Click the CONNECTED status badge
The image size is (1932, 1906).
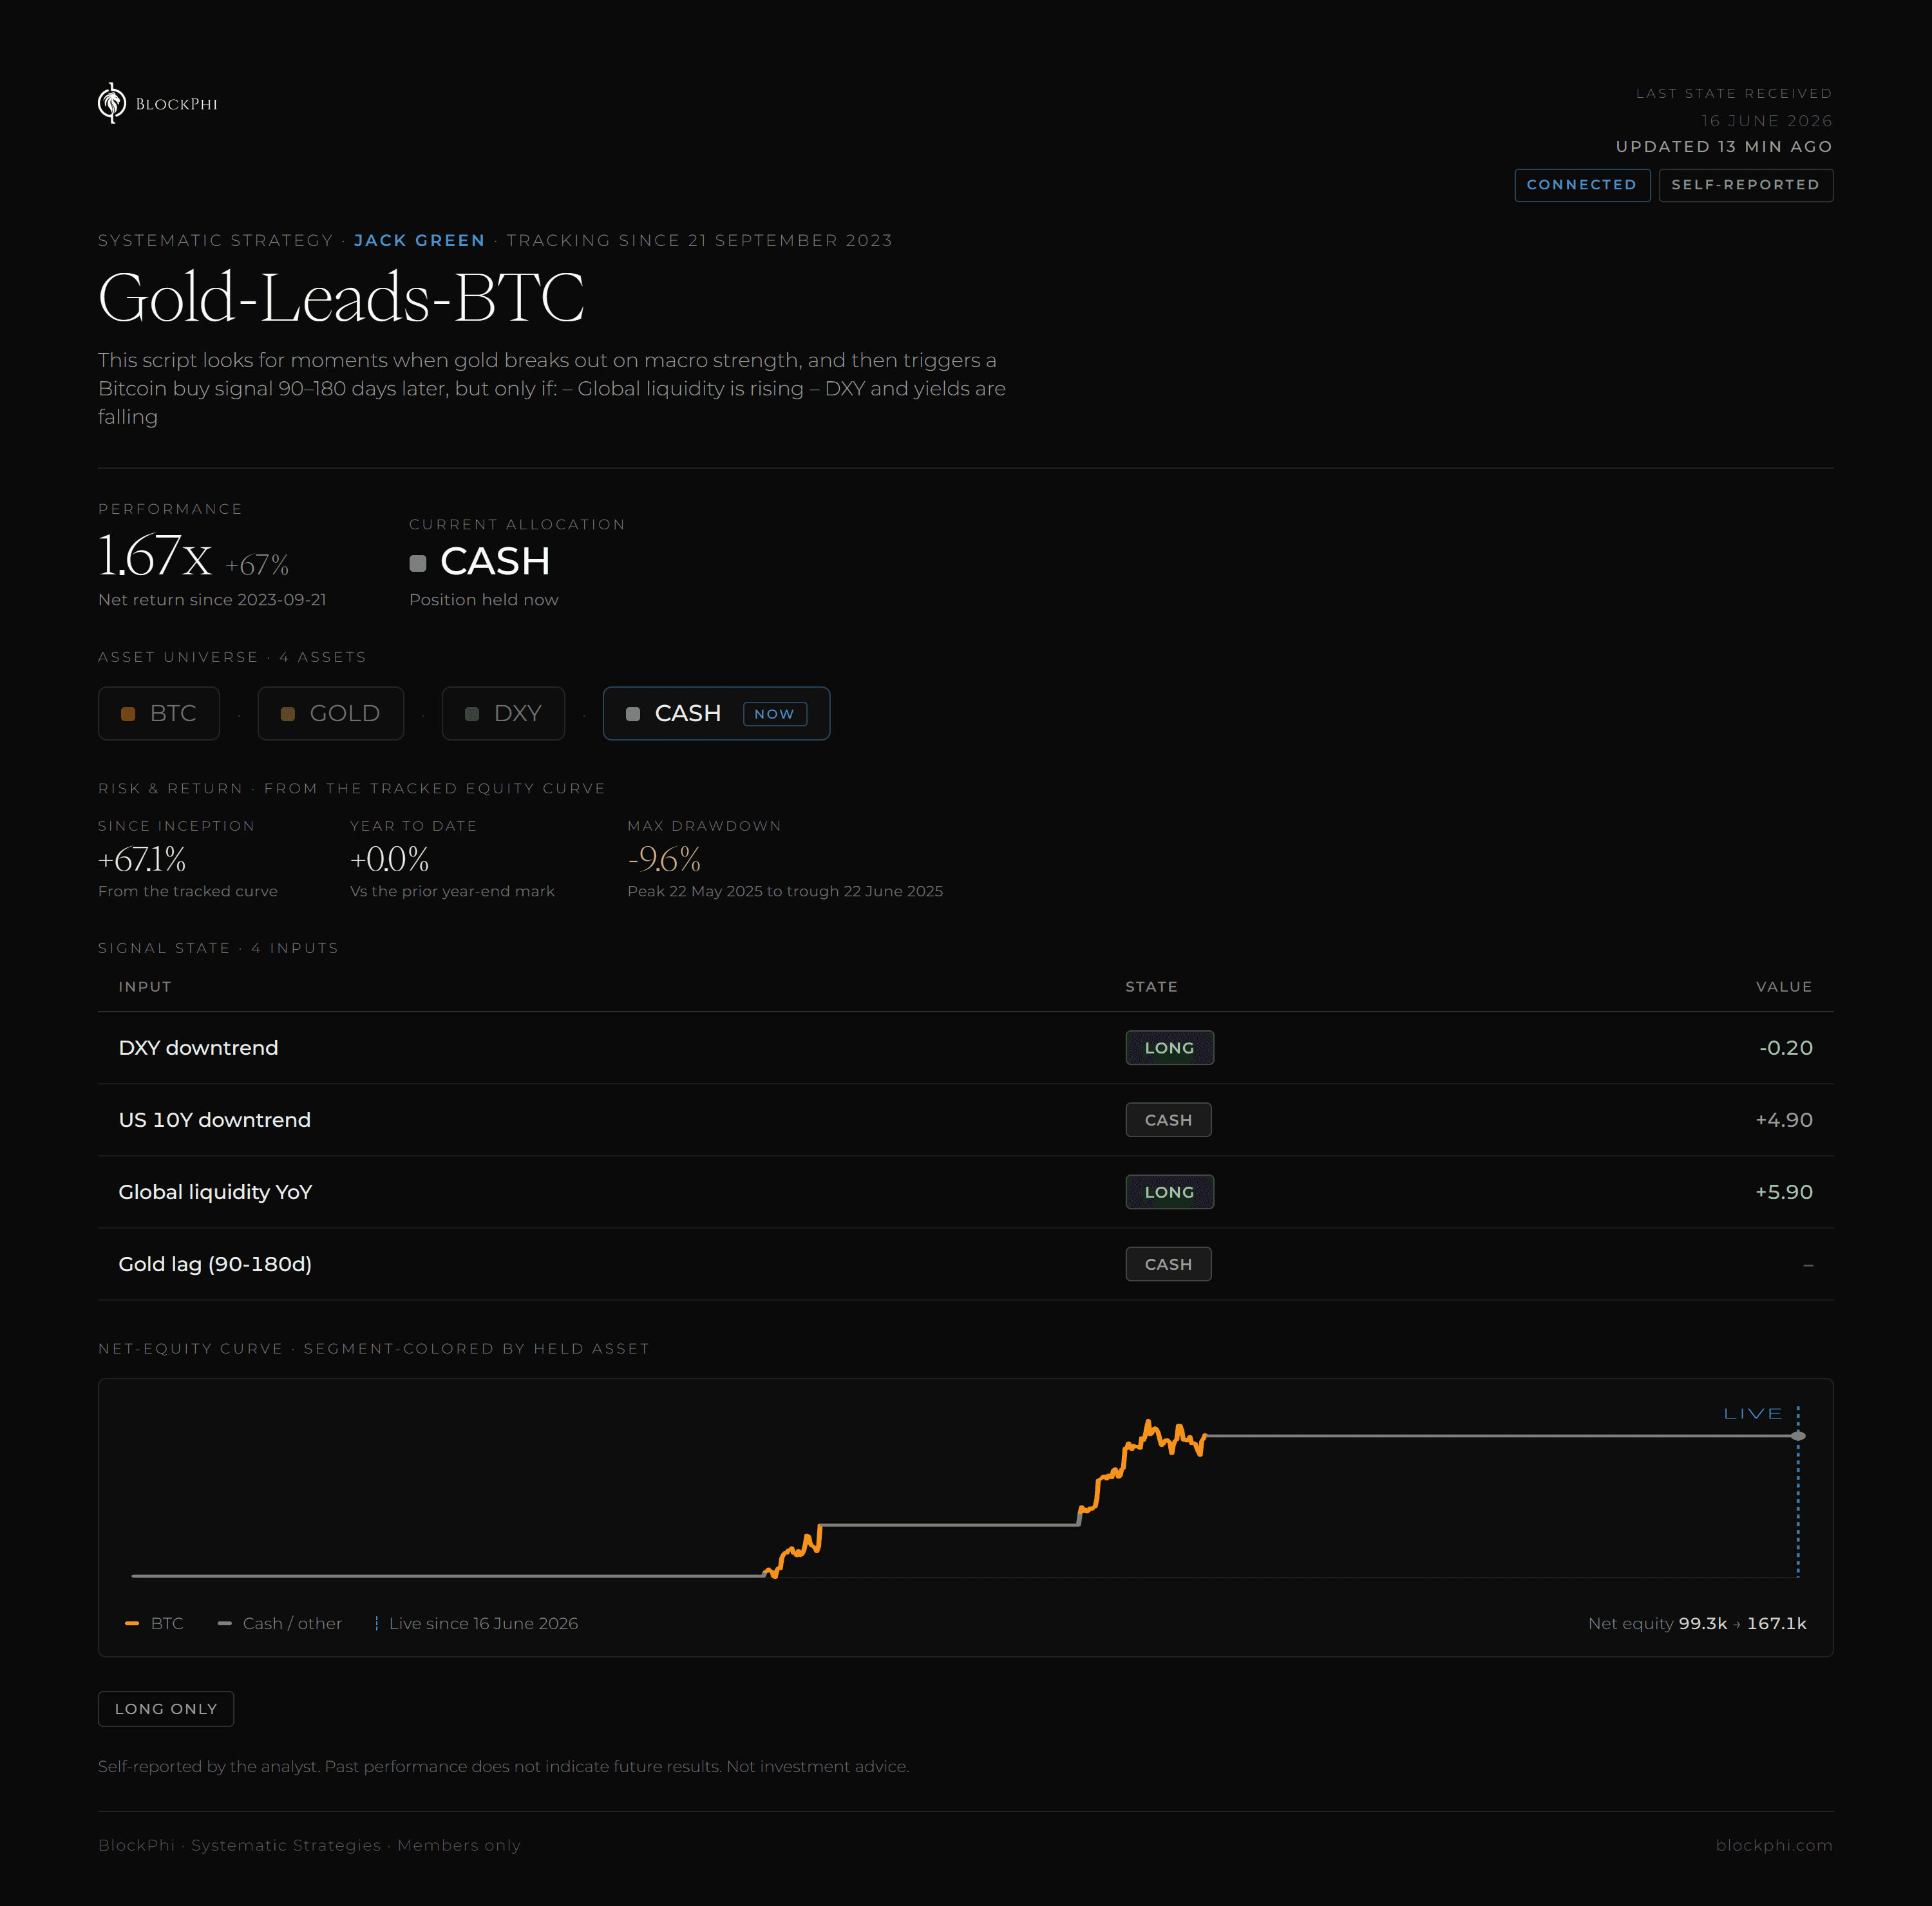click(x=1582, y=185)
